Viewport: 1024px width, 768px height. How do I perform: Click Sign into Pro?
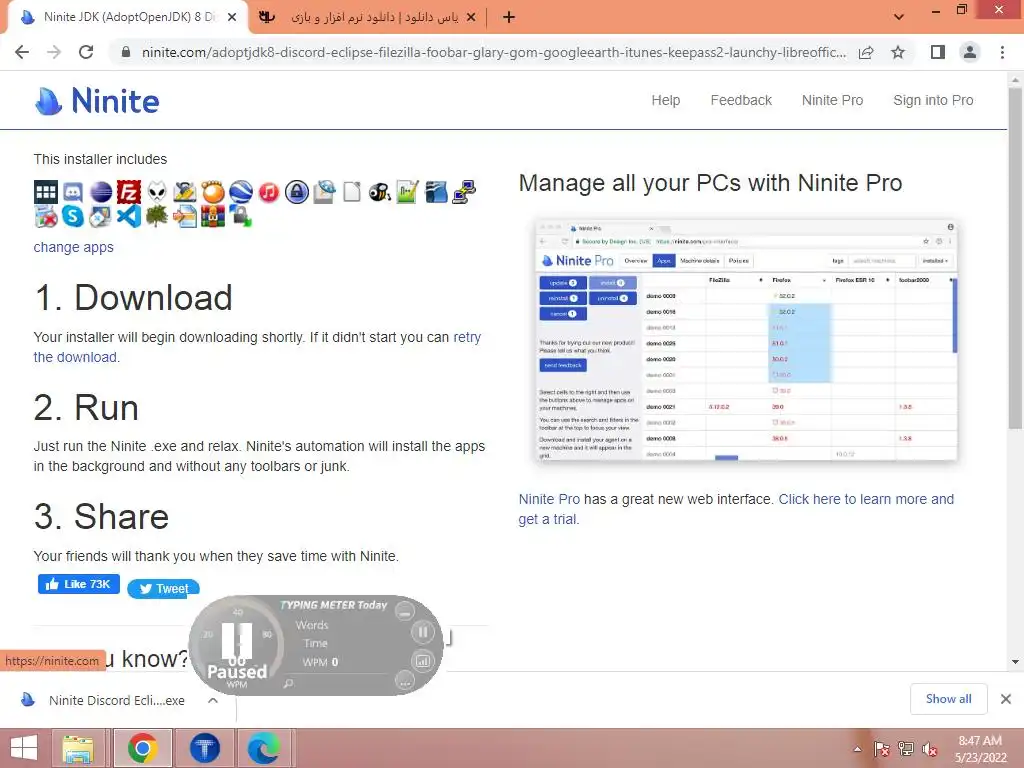[x=933, y=101]
